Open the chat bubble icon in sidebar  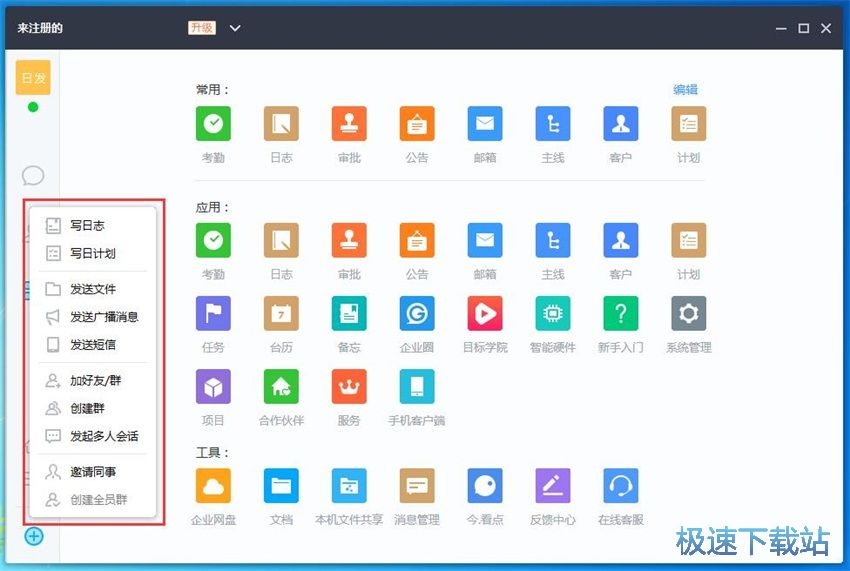pos(33,175)
